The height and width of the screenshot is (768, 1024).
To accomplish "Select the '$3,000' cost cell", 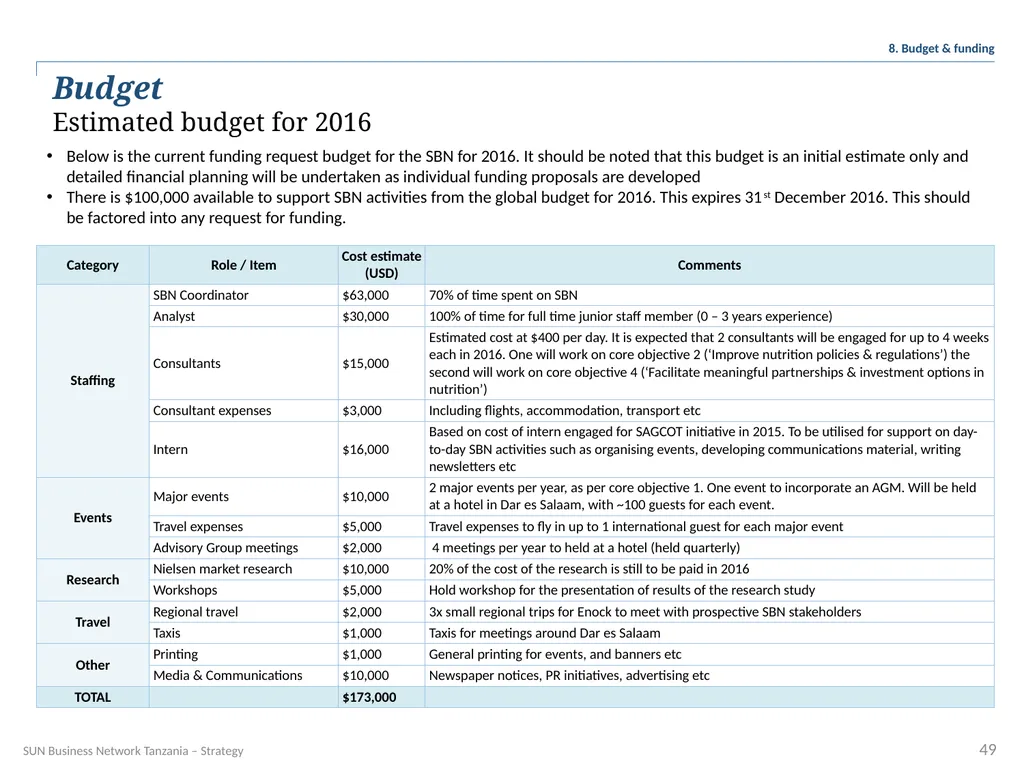I will [381, 411].
